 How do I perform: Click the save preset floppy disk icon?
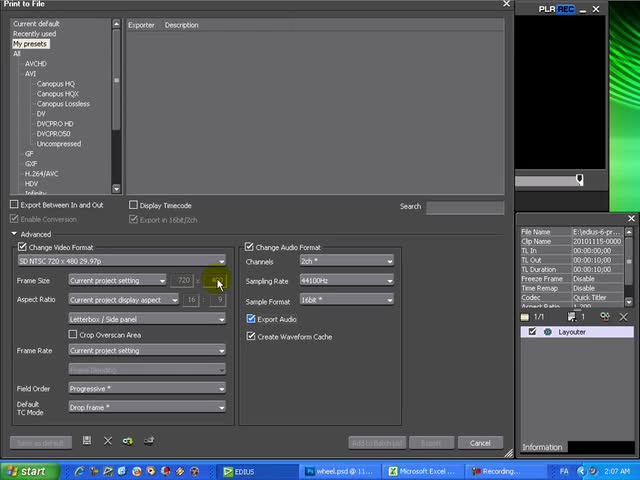click(87, 440)
